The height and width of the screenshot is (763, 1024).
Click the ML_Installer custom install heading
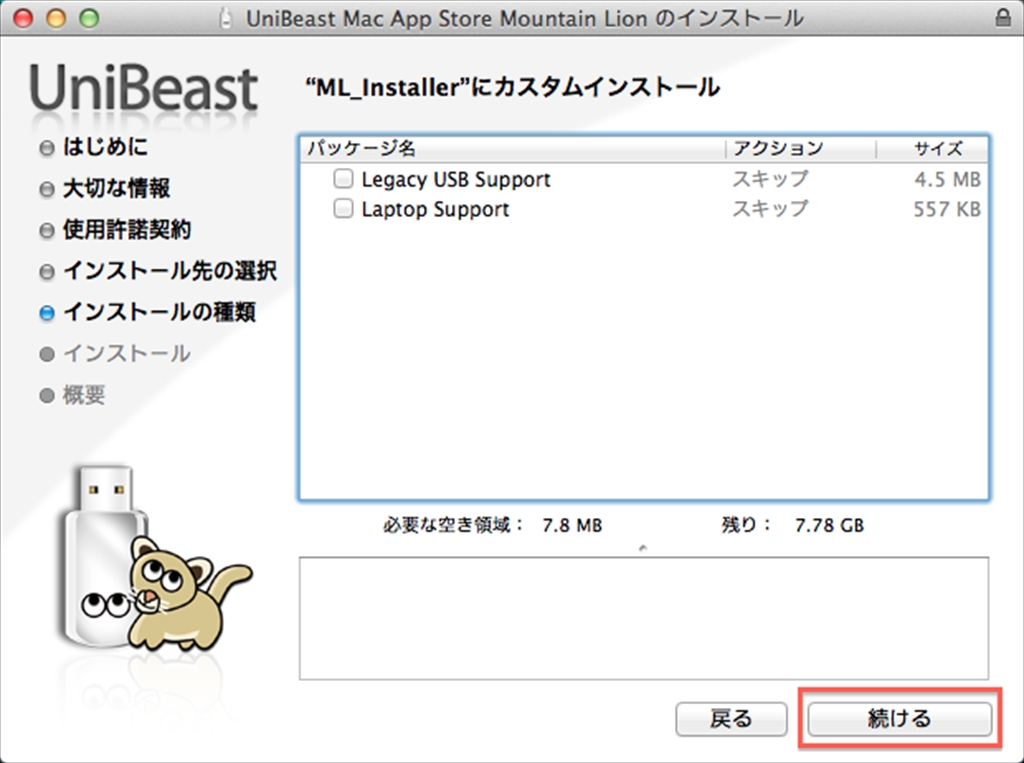coord(513,87)
